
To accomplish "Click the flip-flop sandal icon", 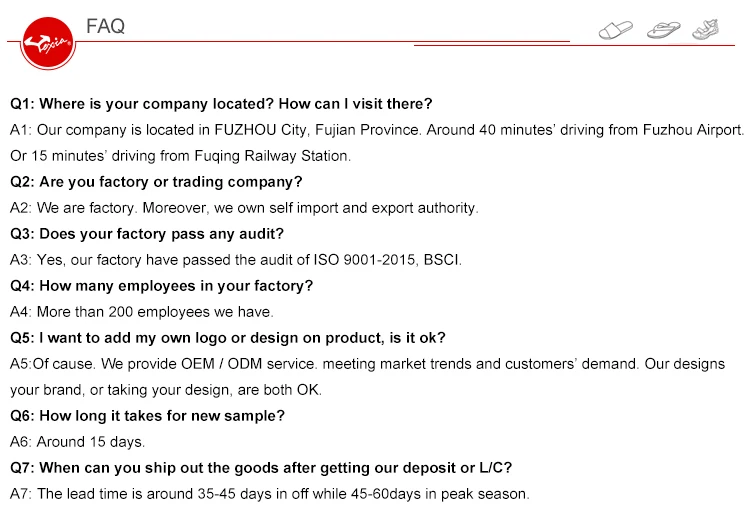I will click(x=663, y=29).
